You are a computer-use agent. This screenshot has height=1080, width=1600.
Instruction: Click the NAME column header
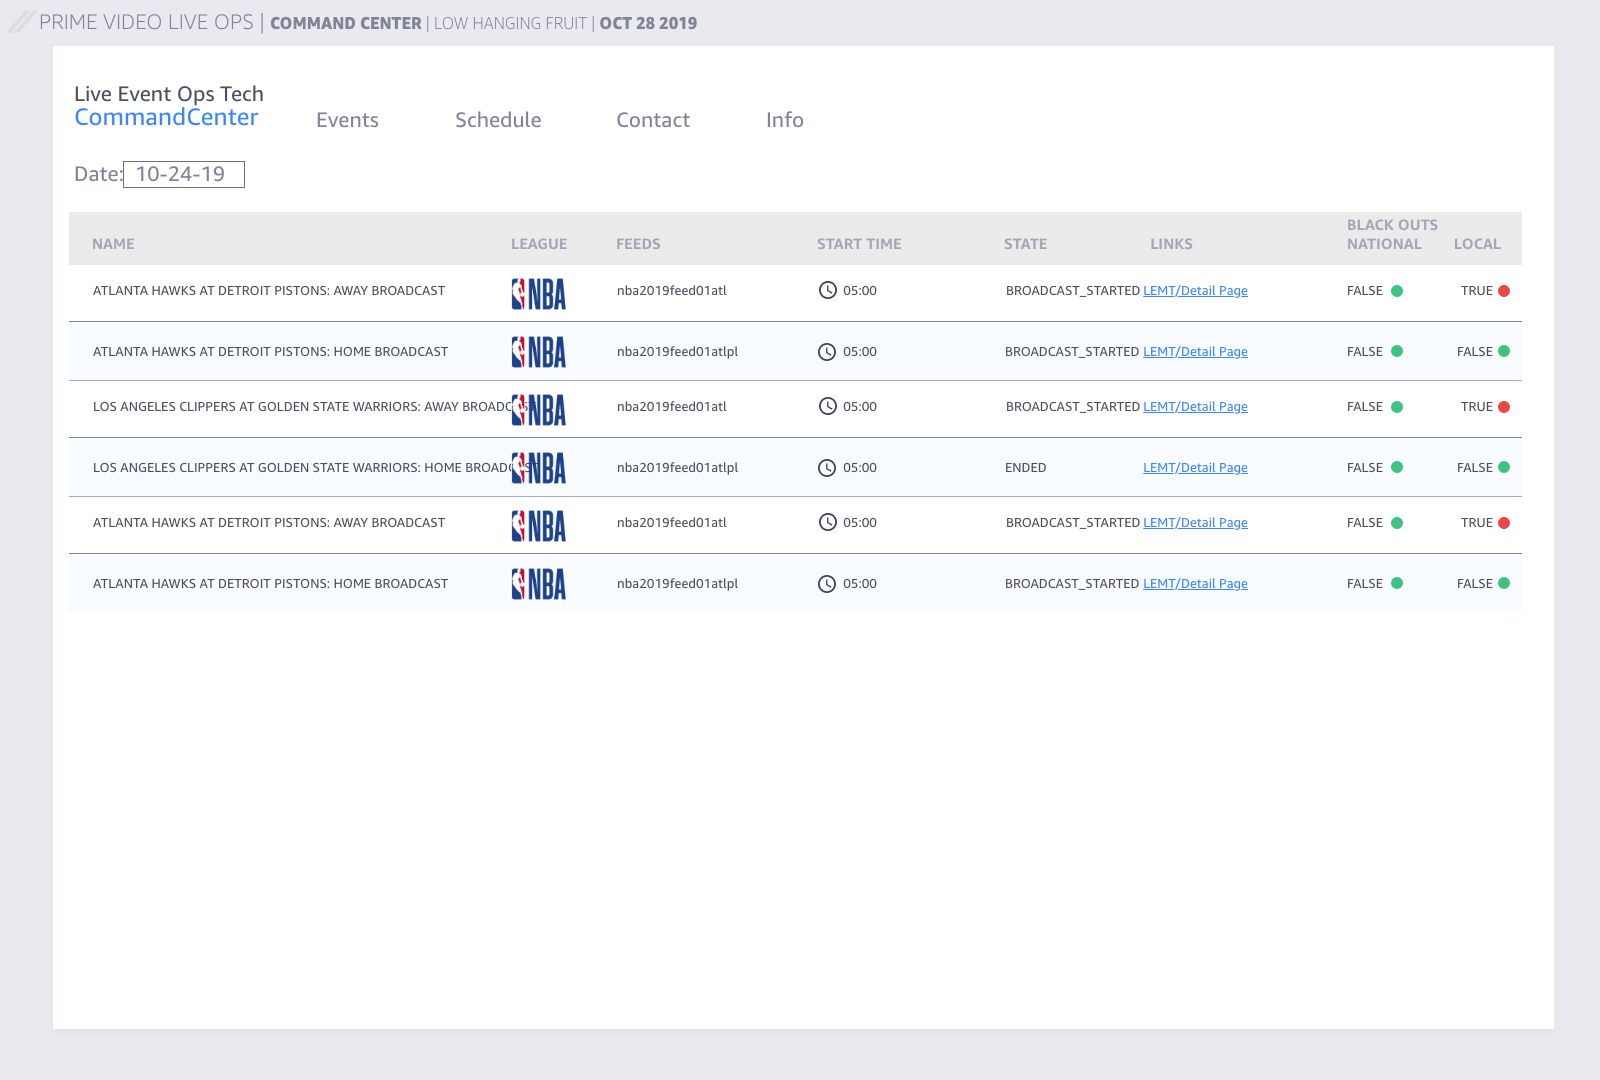pos(113,244)
